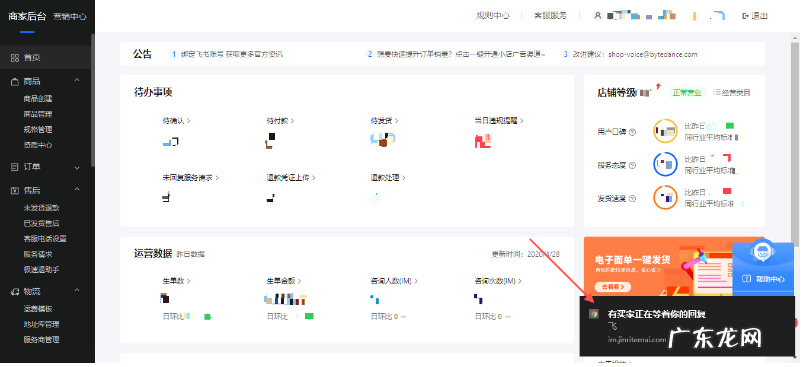View 生单金额 order amount details
The width and height of the screenshot is (801, 367).
point(284,281)
